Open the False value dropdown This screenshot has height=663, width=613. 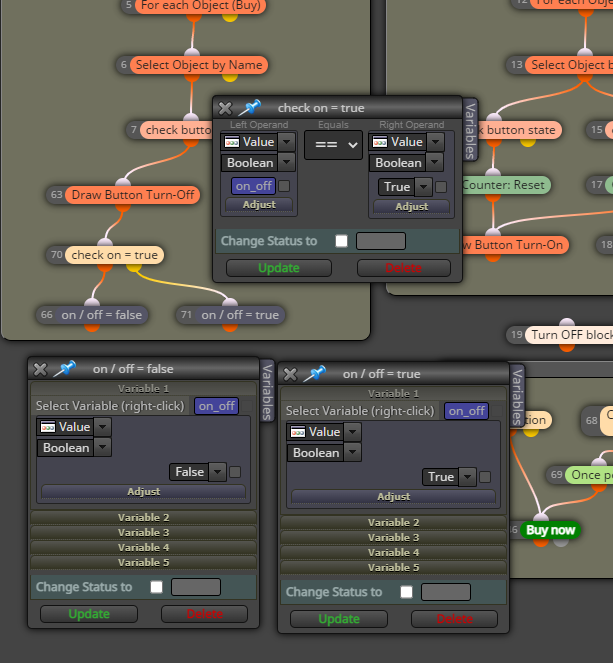218,472
